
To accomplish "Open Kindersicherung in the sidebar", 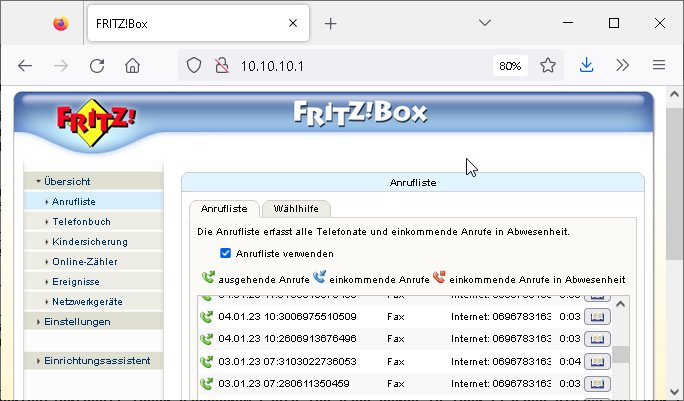I will pyautogui.click(x=93, y=242).
